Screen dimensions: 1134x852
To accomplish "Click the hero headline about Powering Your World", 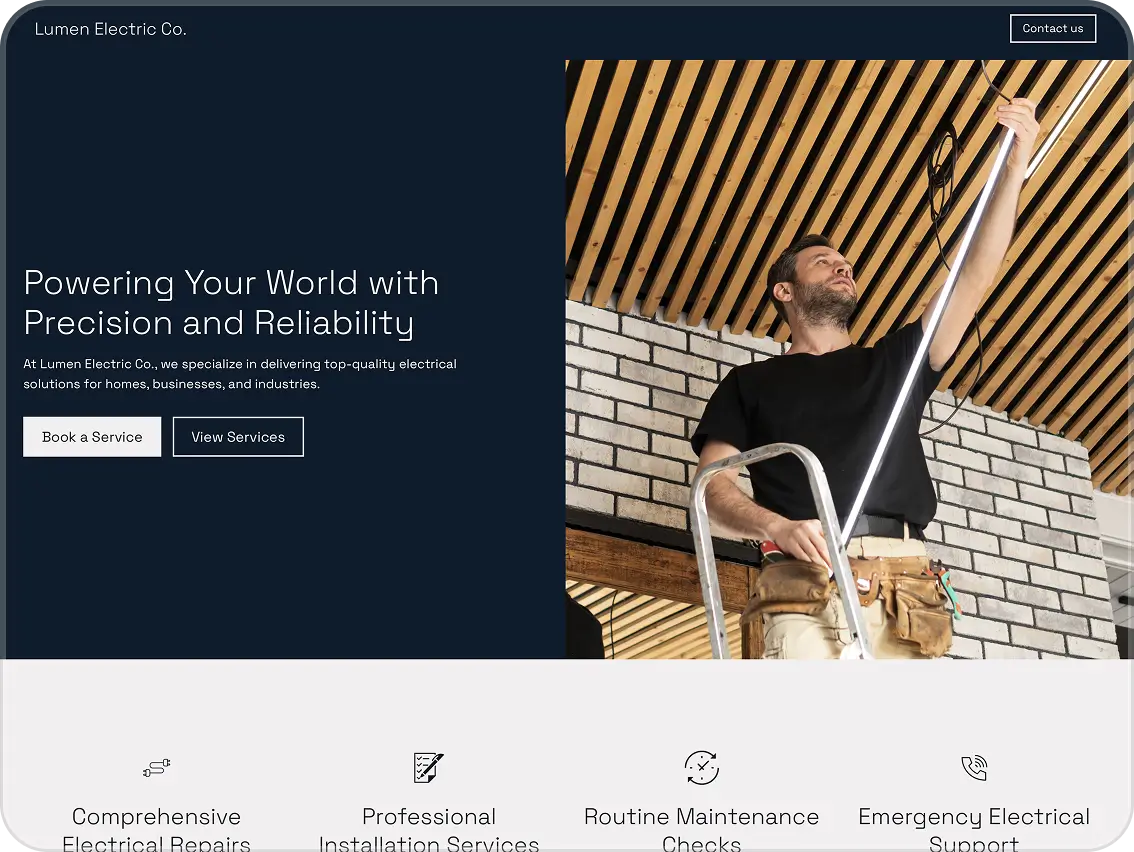I will (x=231, y=302).
